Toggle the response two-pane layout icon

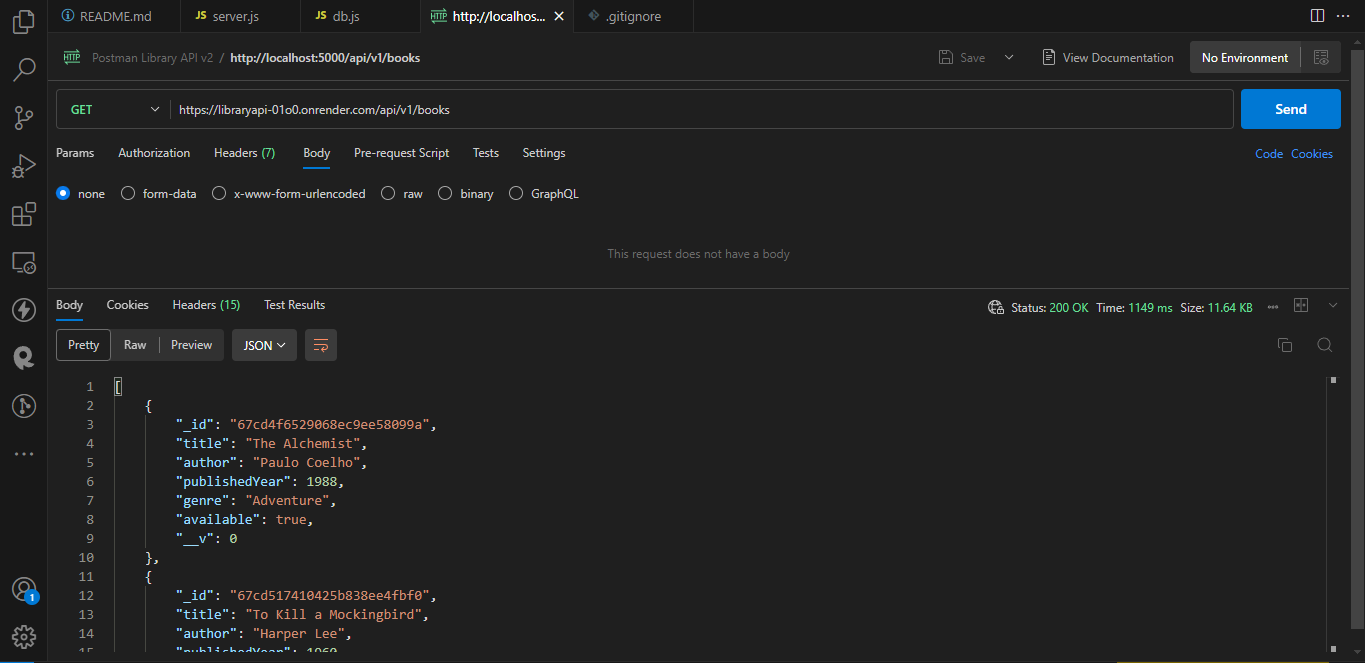click(1301, 305)
